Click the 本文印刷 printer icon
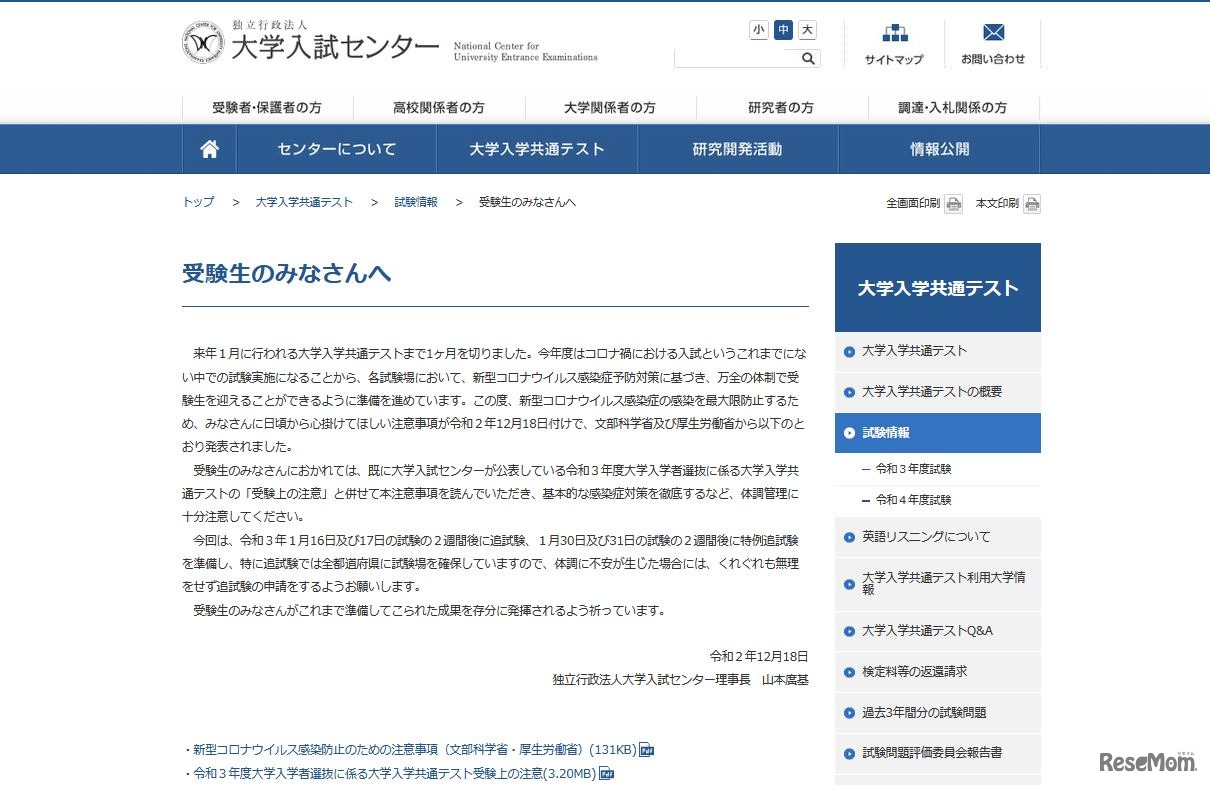Screen dimensions: 1210x785 click(x=1031, y=203)
